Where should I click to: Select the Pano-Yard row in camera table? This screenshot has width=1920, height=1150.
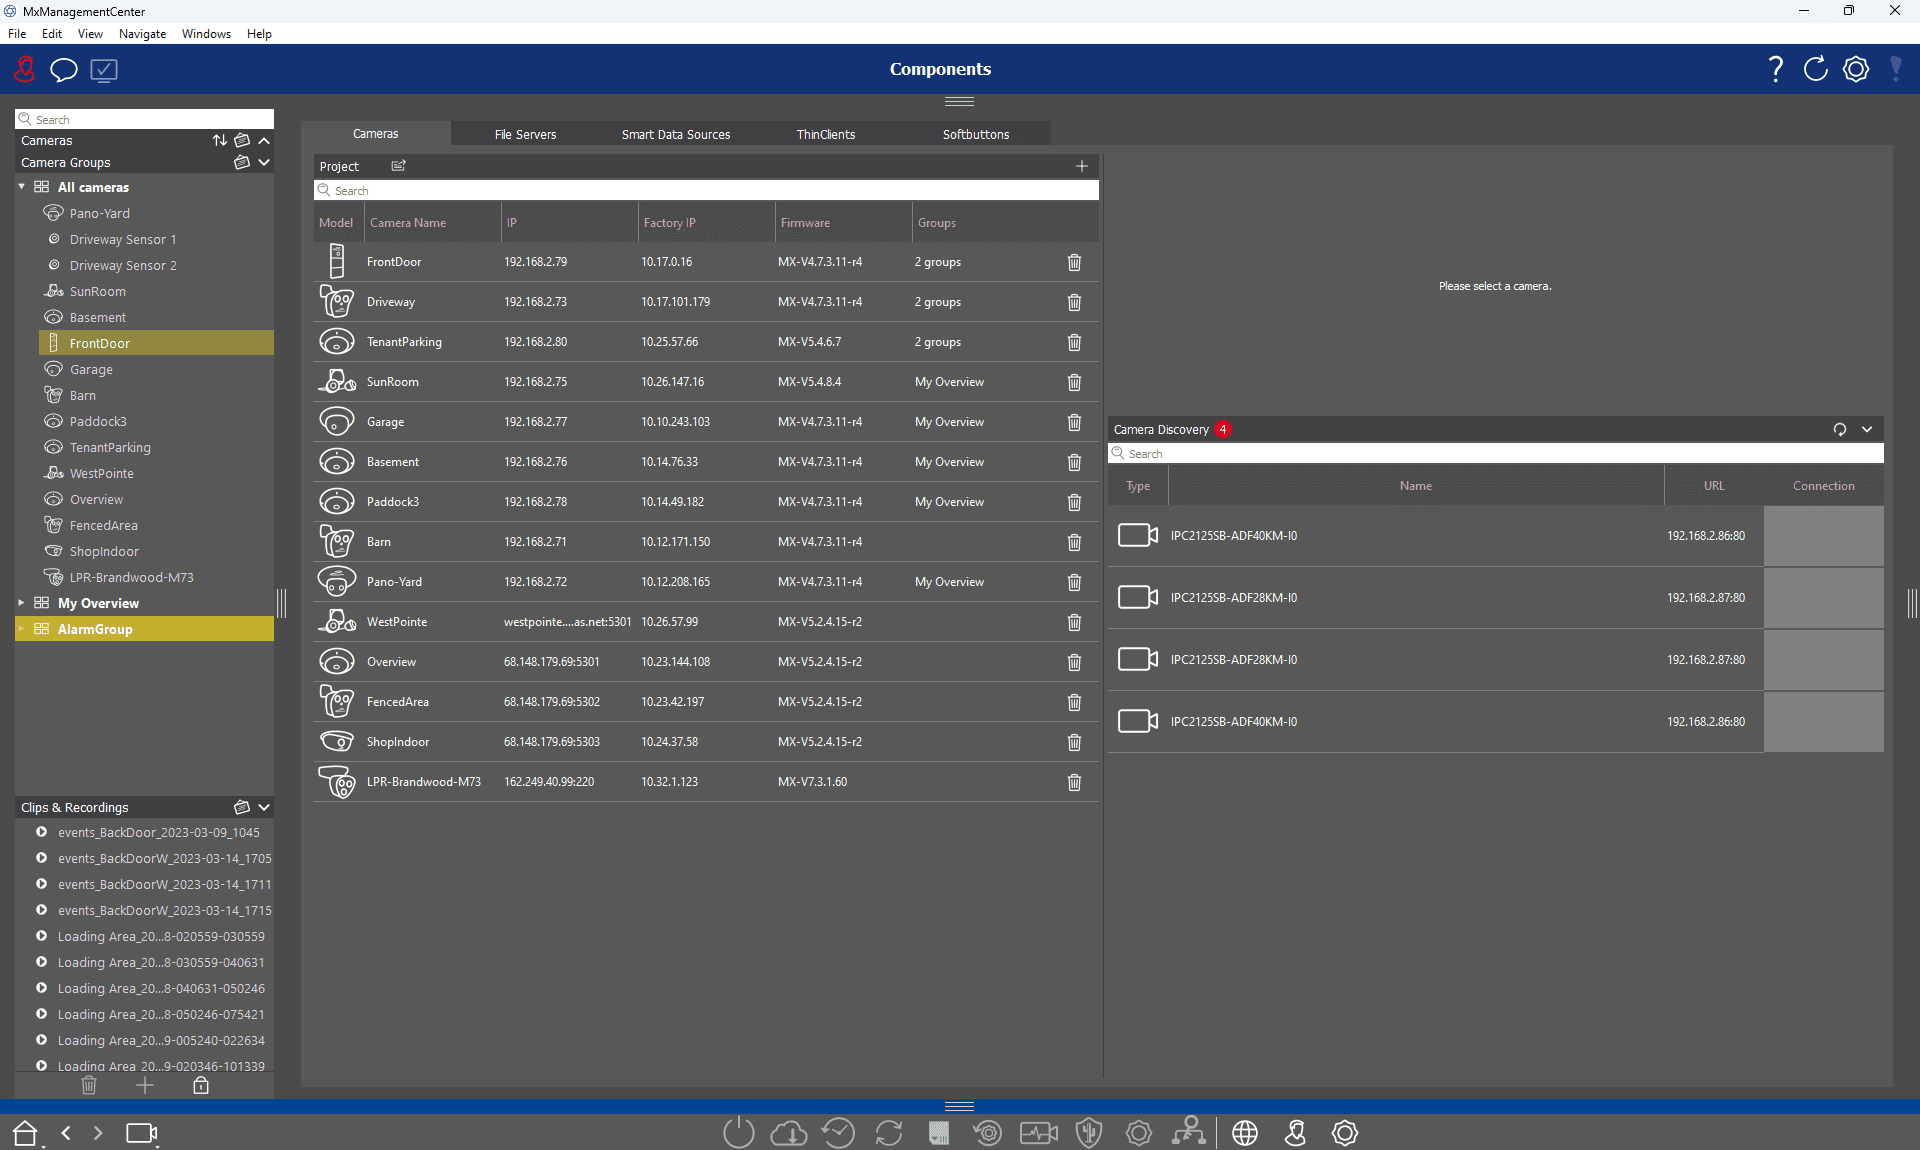[x=706, y=582]
